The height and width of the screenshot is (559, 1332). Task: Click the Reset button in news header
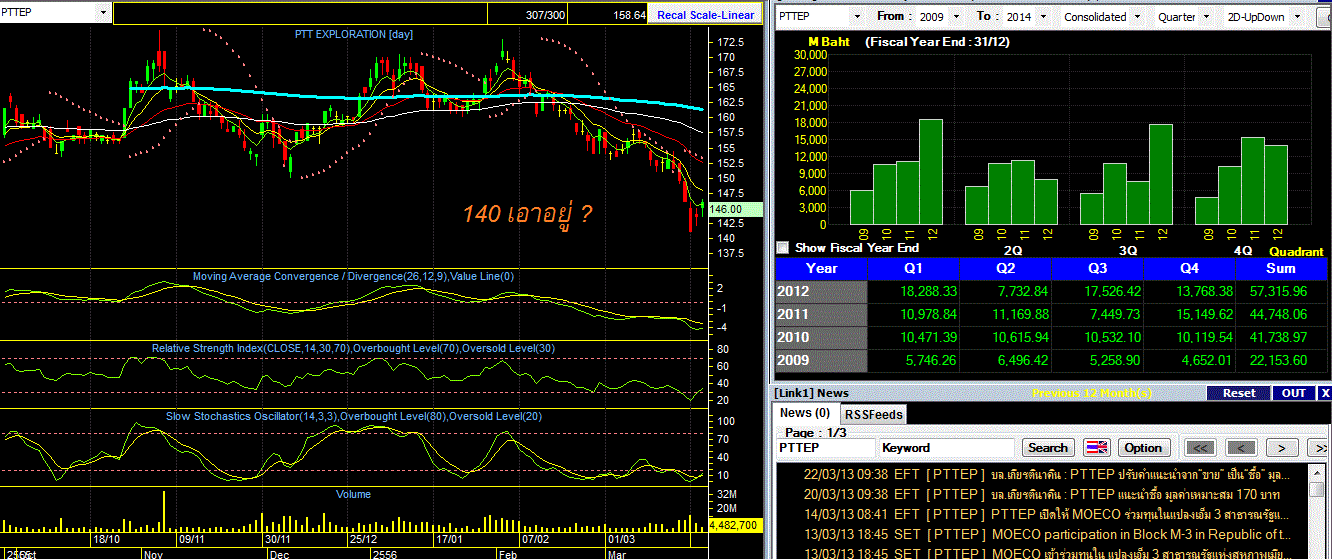(1239, 393)
